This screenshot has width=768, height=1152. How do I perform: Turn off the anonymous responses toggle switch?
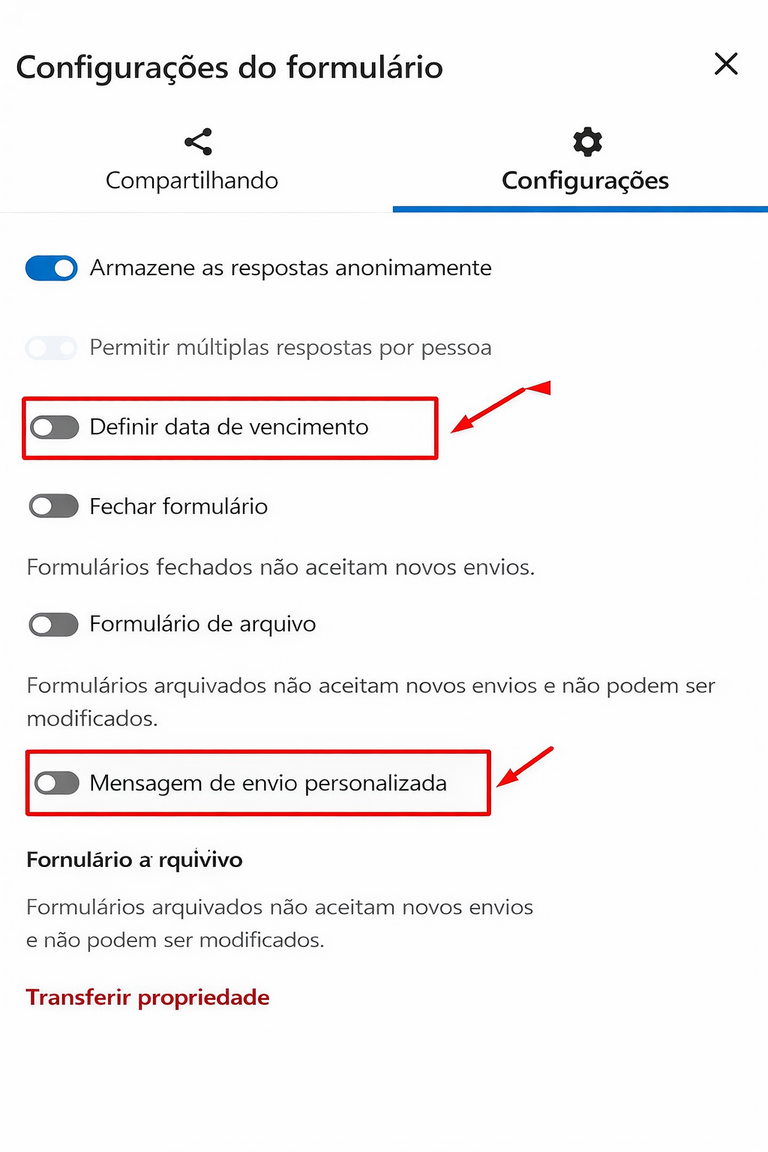point(51,268)
